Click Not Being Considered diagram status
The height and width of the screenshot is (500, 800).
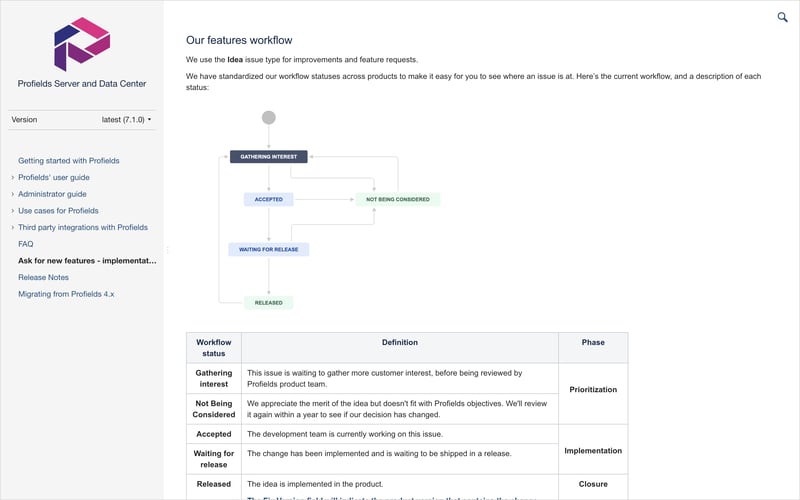pyautogui.click(x=397, y=199)
